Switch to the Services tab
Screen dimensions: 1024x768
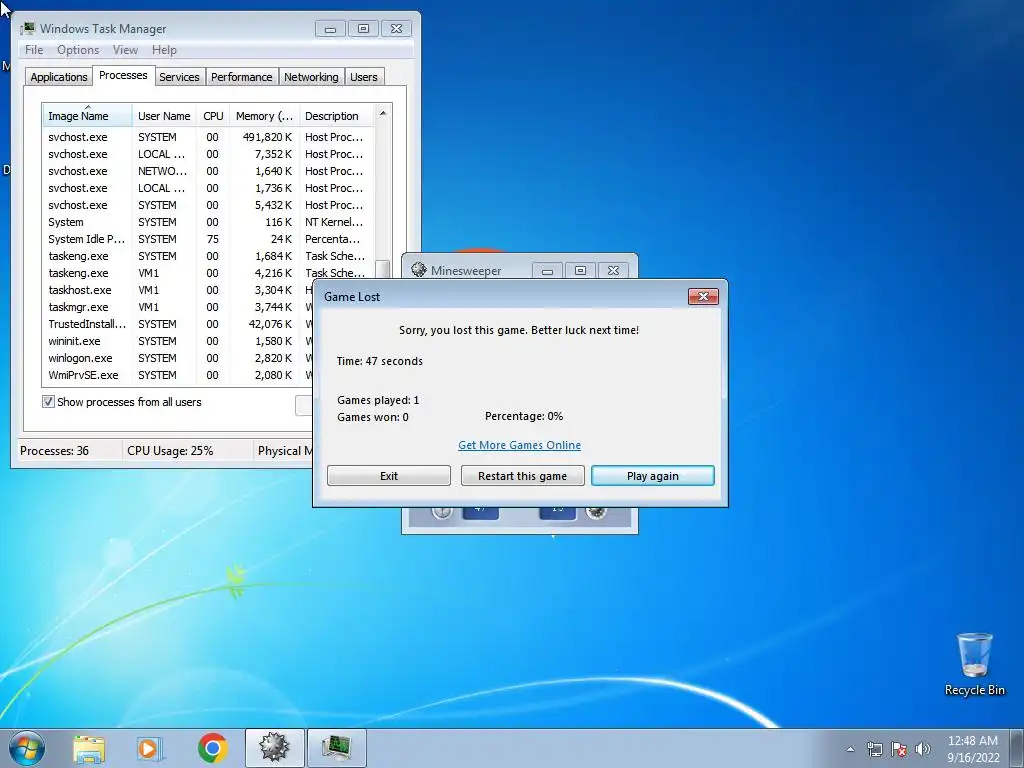click(x=179, y=76)
